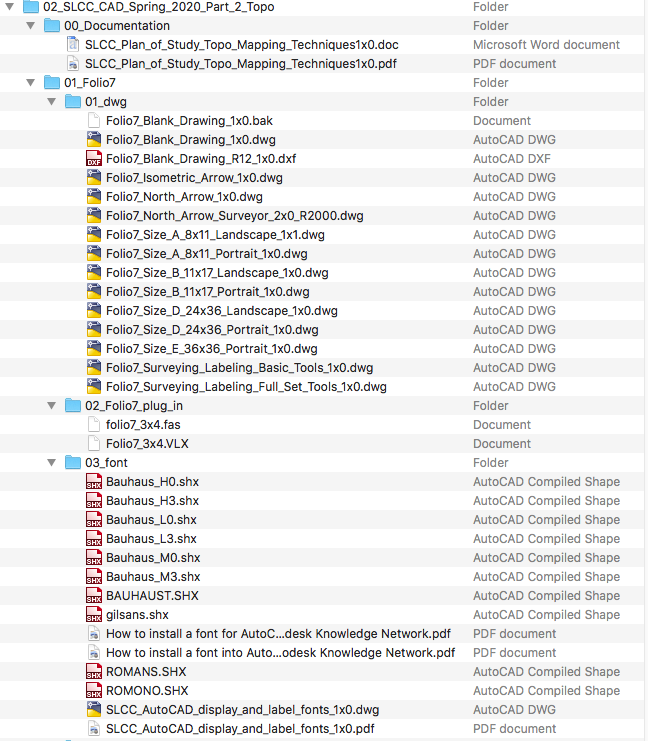The width and height of the screenshot is (648, 741).
Task: Click the DWG icon of Folio7_Isometric_Arrow_1x0.dwg
Action: [94, 178]
